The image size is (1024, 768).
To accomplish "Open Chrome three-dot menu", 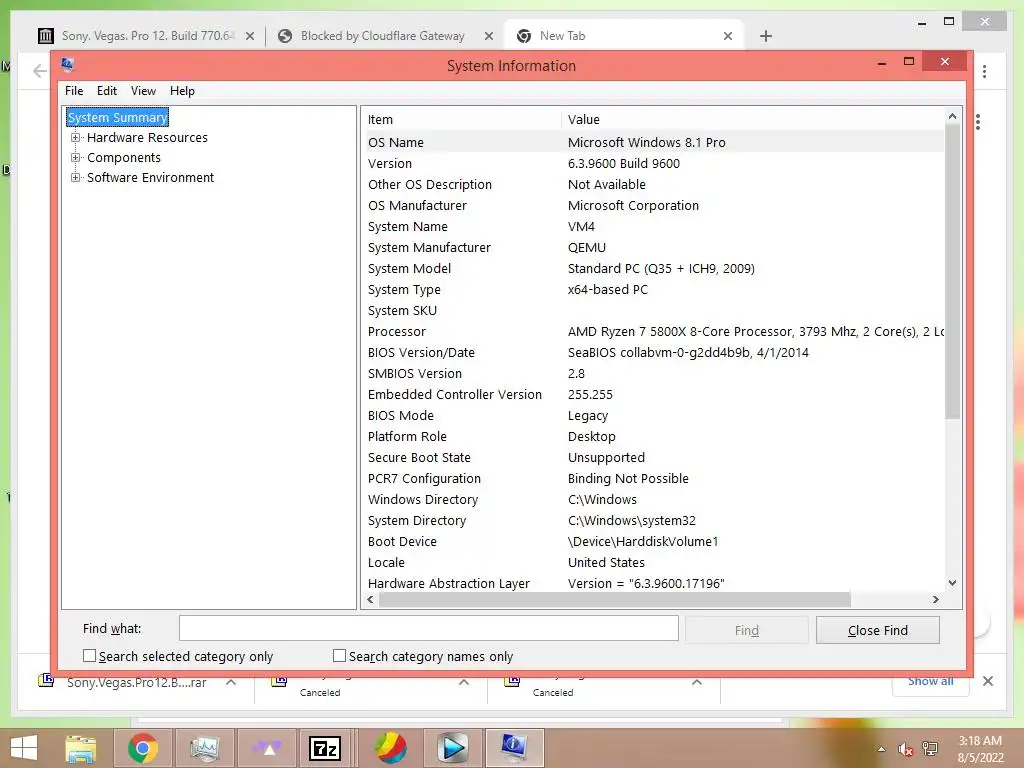I will click(984, 71).
